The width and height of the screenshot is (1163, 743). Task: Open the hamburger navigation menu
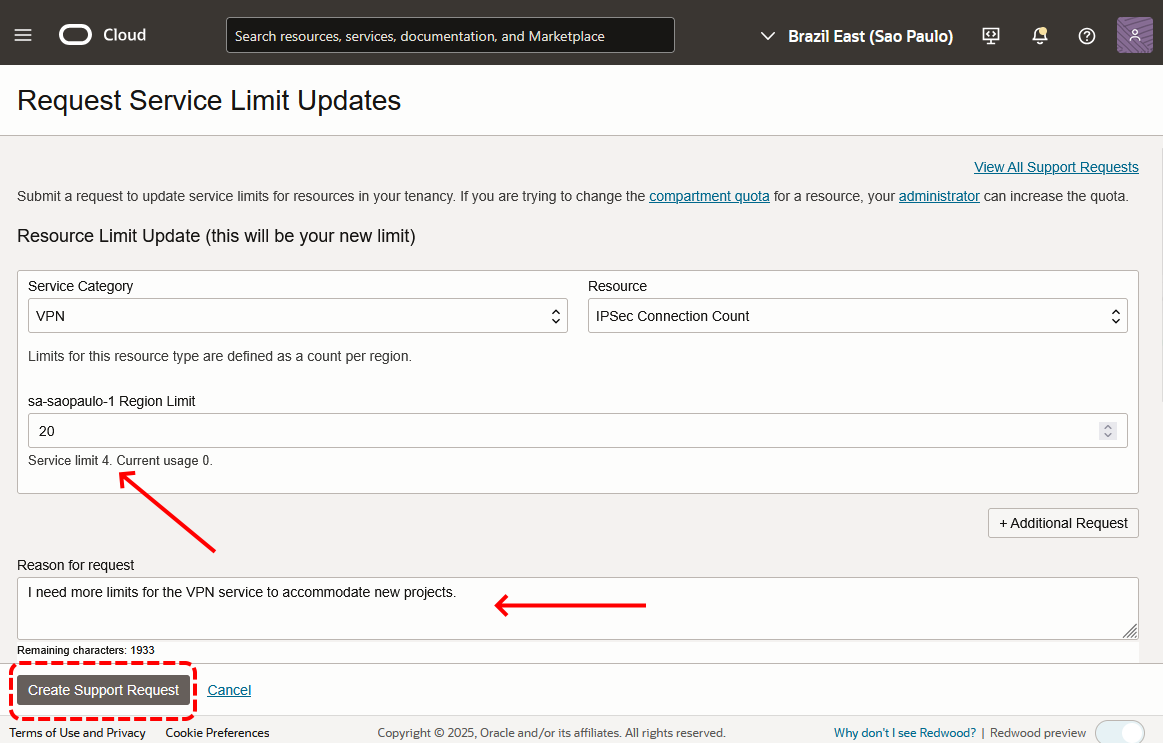(x=23, y=35)
